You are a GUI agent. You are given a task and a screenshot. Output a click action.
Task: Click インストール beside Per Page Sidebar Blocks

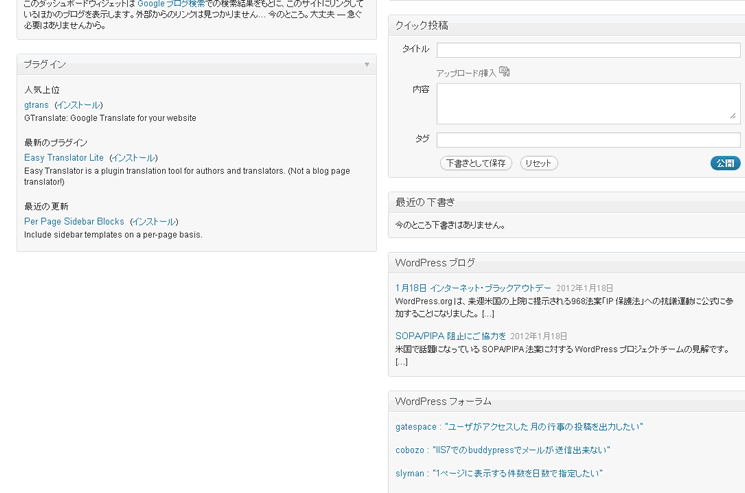click(154, 222)
